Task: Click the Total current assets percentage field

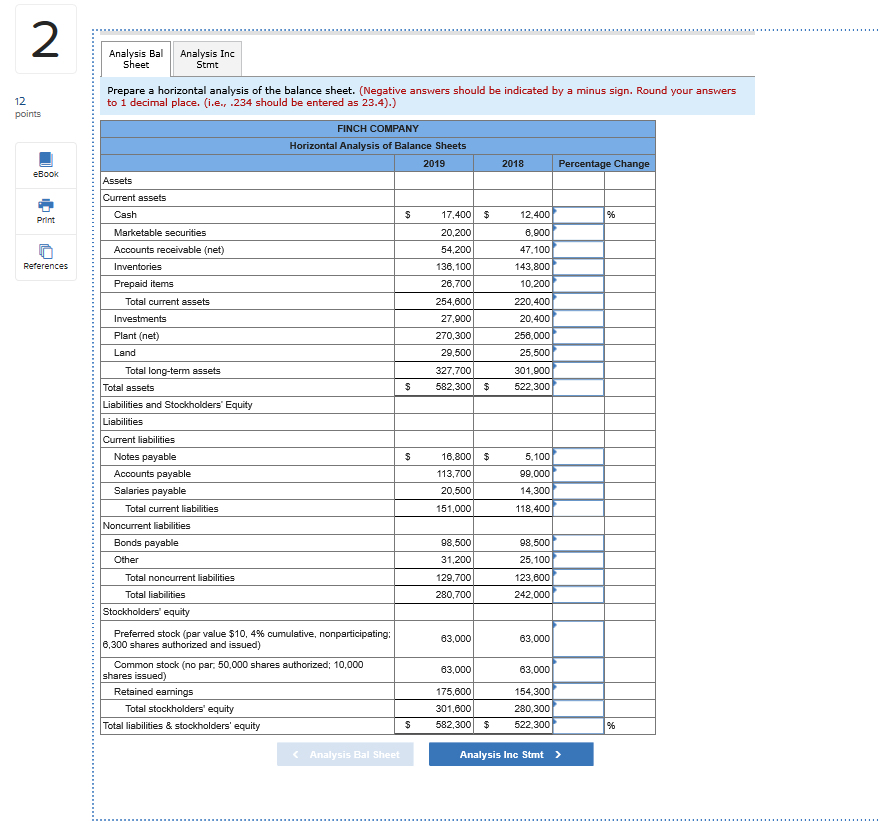Action: tap(577, 301)
